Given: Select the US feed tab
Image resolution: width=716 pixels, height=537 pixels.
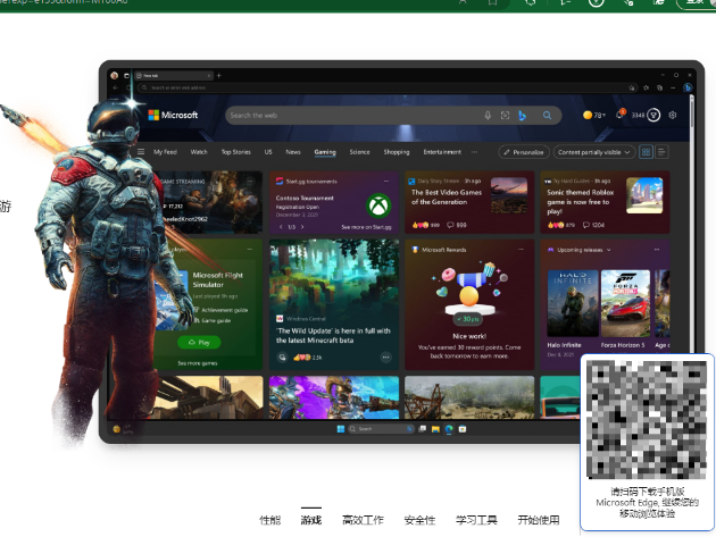Looking at the screenshot, I should click(x=268, y=152).
